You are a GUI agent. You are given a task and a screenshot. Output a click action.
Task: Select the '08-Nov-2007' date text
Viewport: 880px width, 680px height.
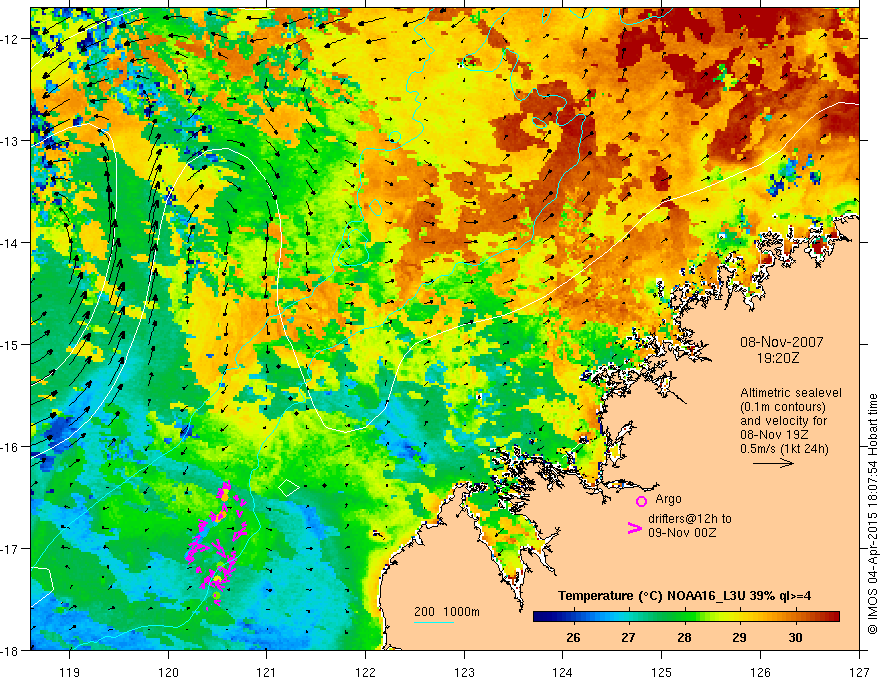click(x=782, y=342)
